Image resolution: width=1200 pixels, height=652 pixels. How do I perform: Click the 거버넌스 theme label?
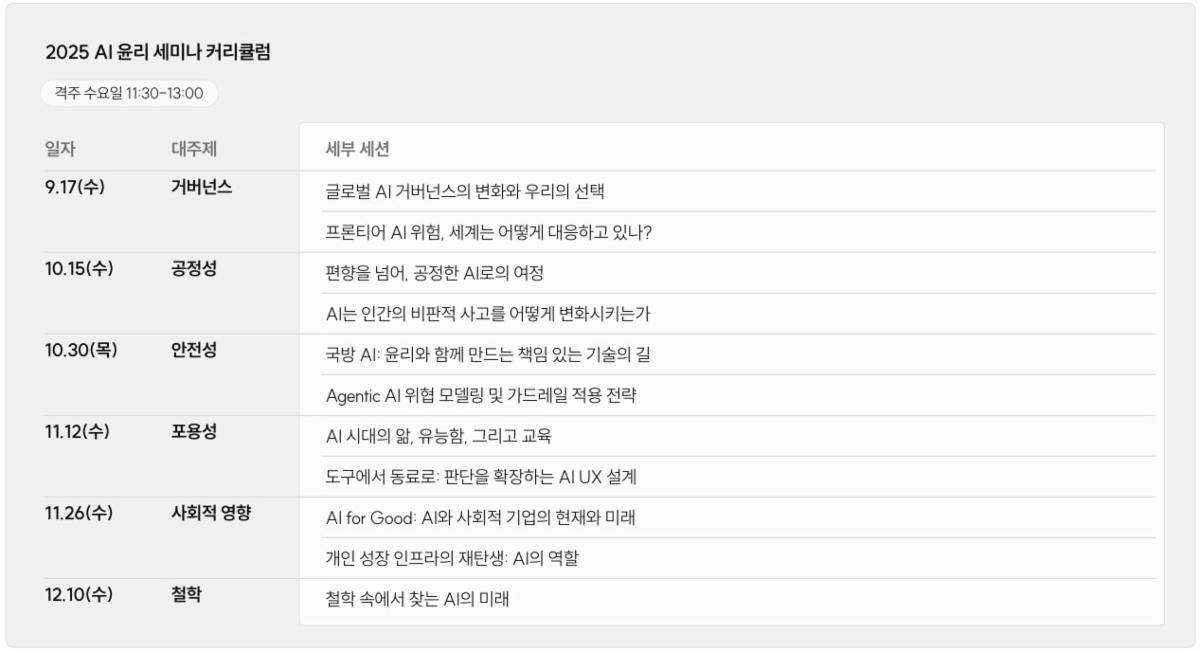202,187
